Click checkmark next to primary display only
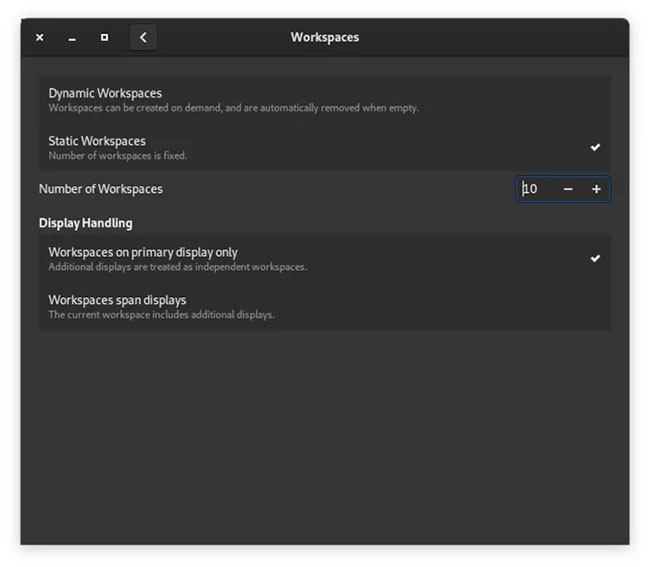650x567 pixels. pyautogui.click(x=595, y=259)
